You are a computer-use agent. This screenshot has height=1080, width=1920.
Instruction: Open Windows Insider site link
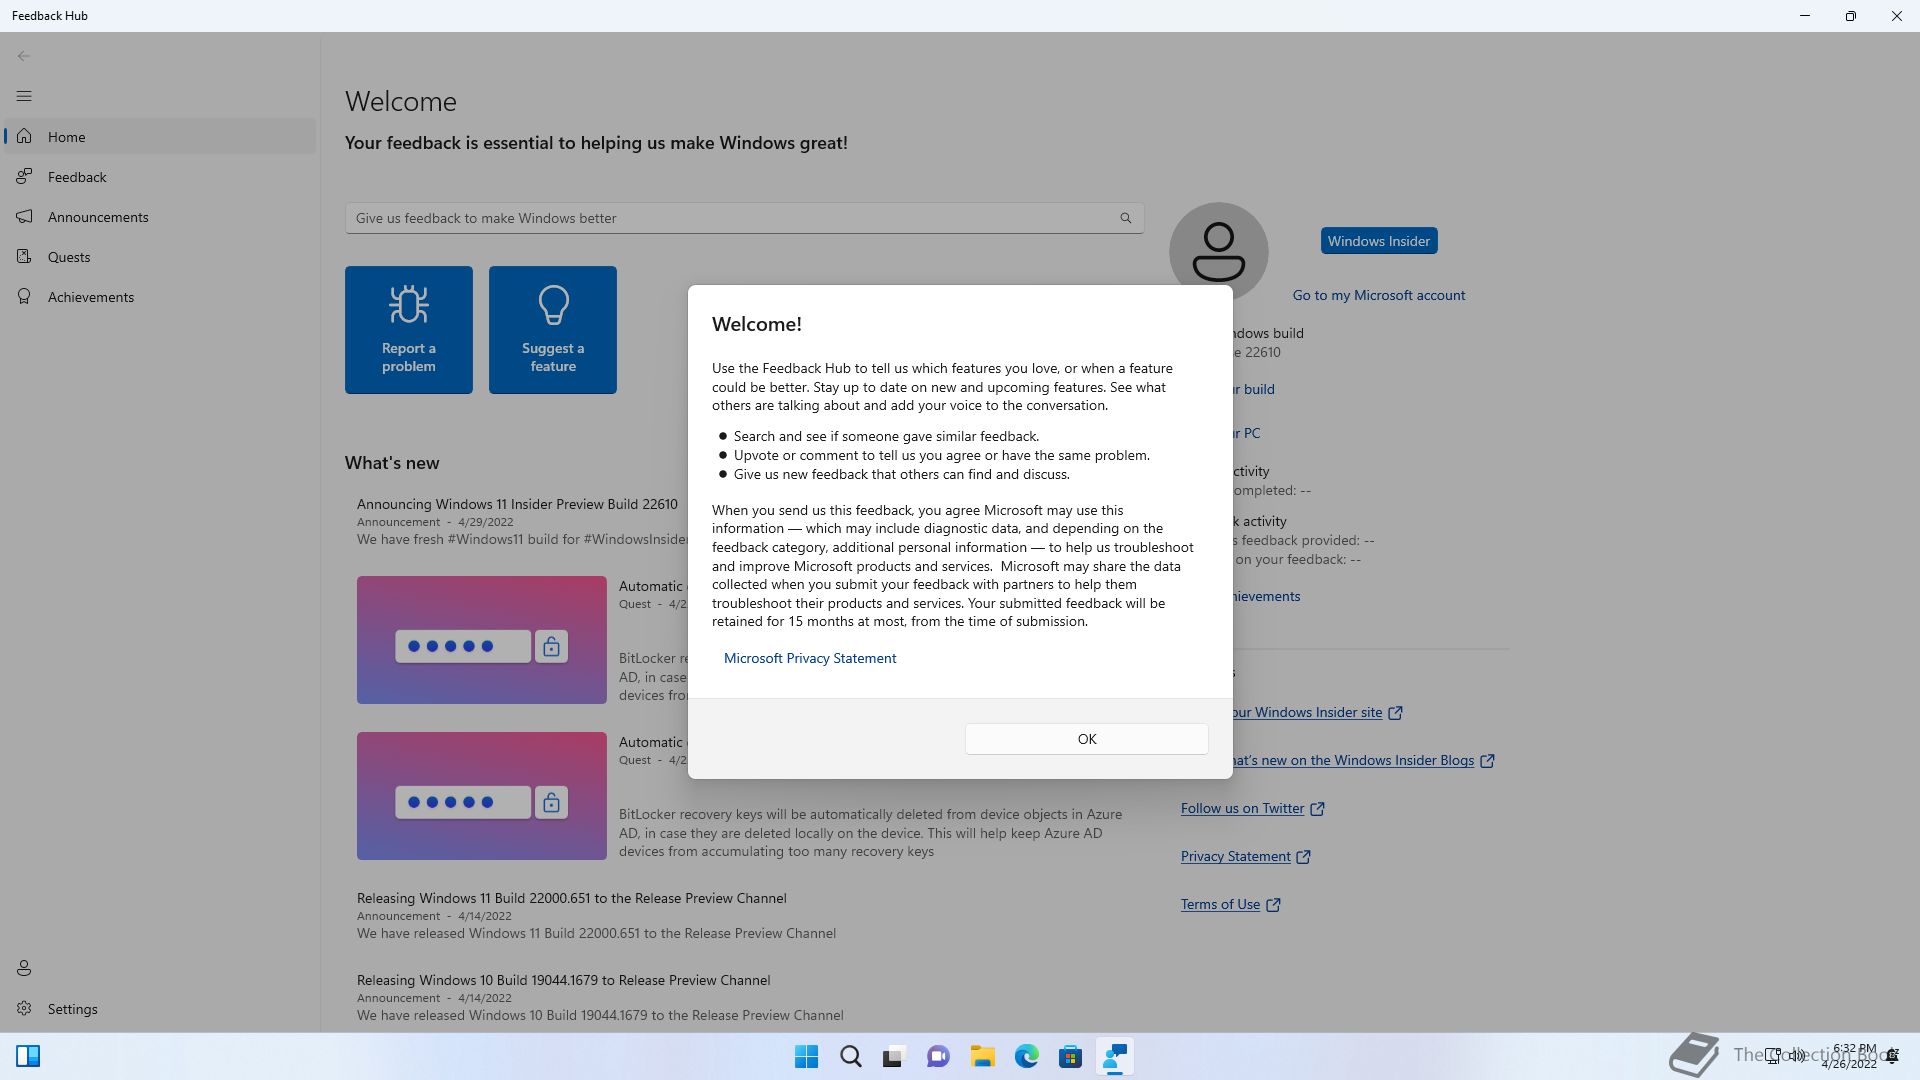click(x=1306, y=712)
